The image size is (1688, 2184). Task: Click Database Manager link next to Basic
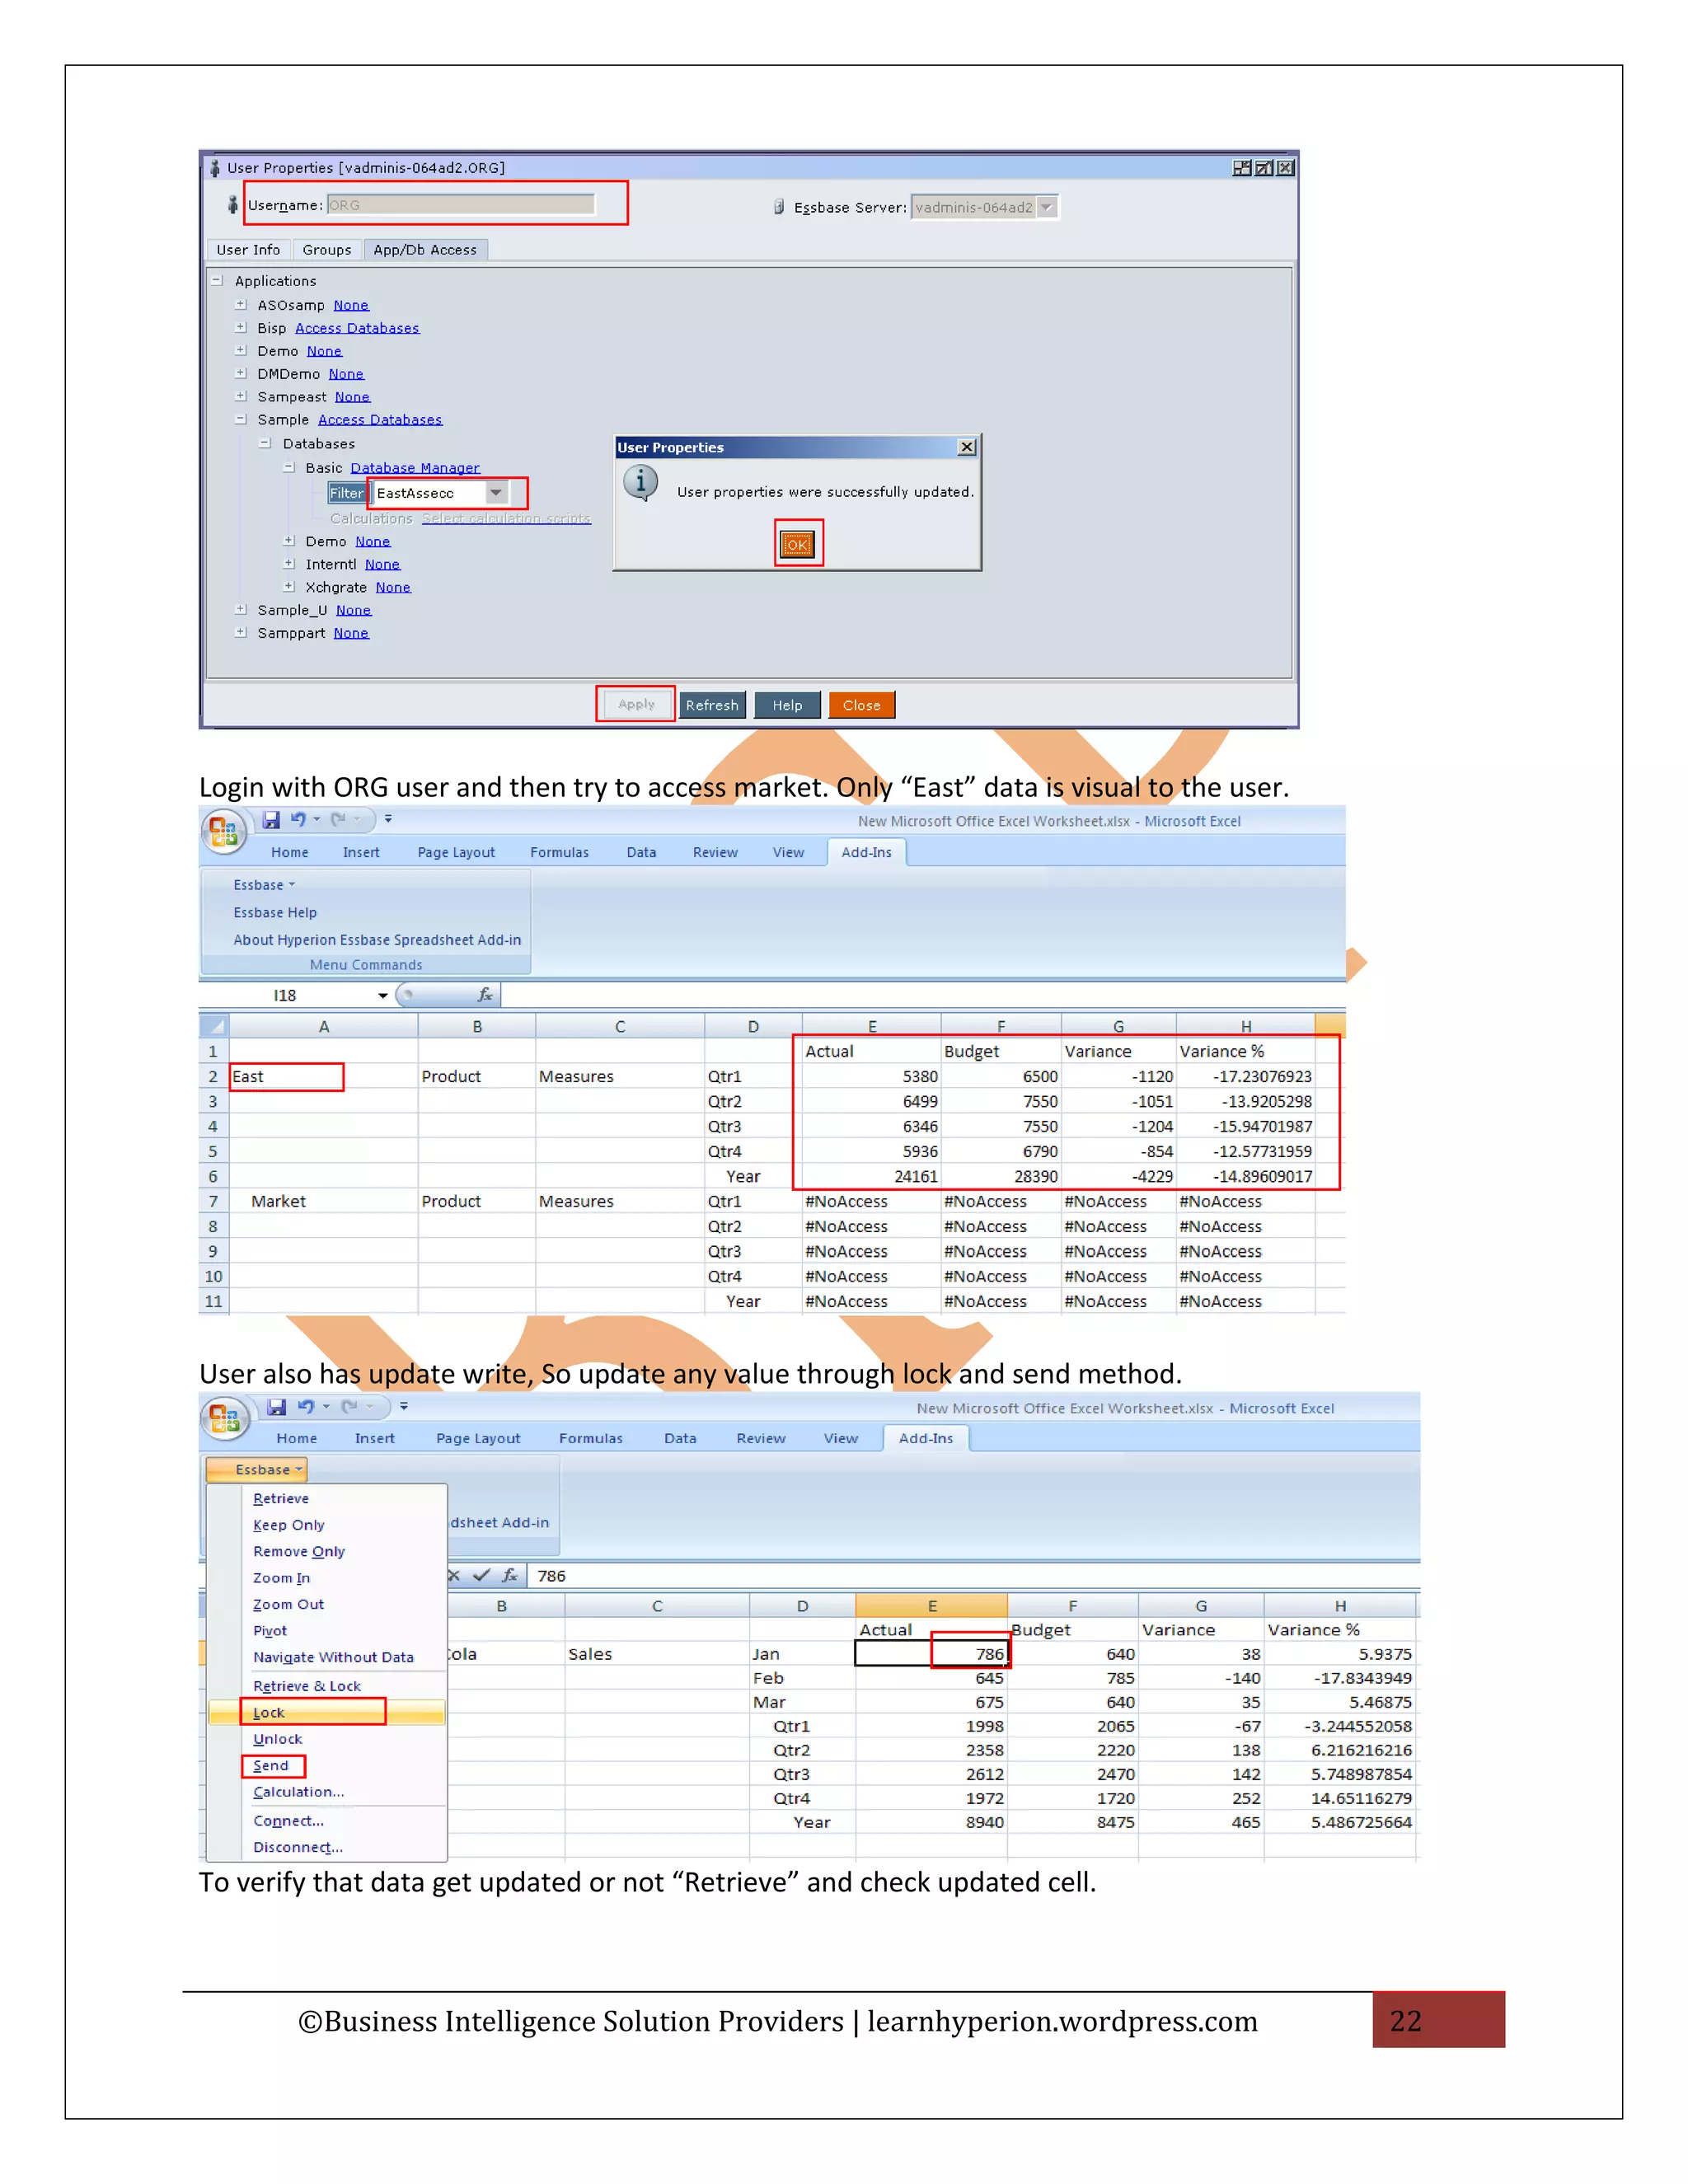(415, 468)
